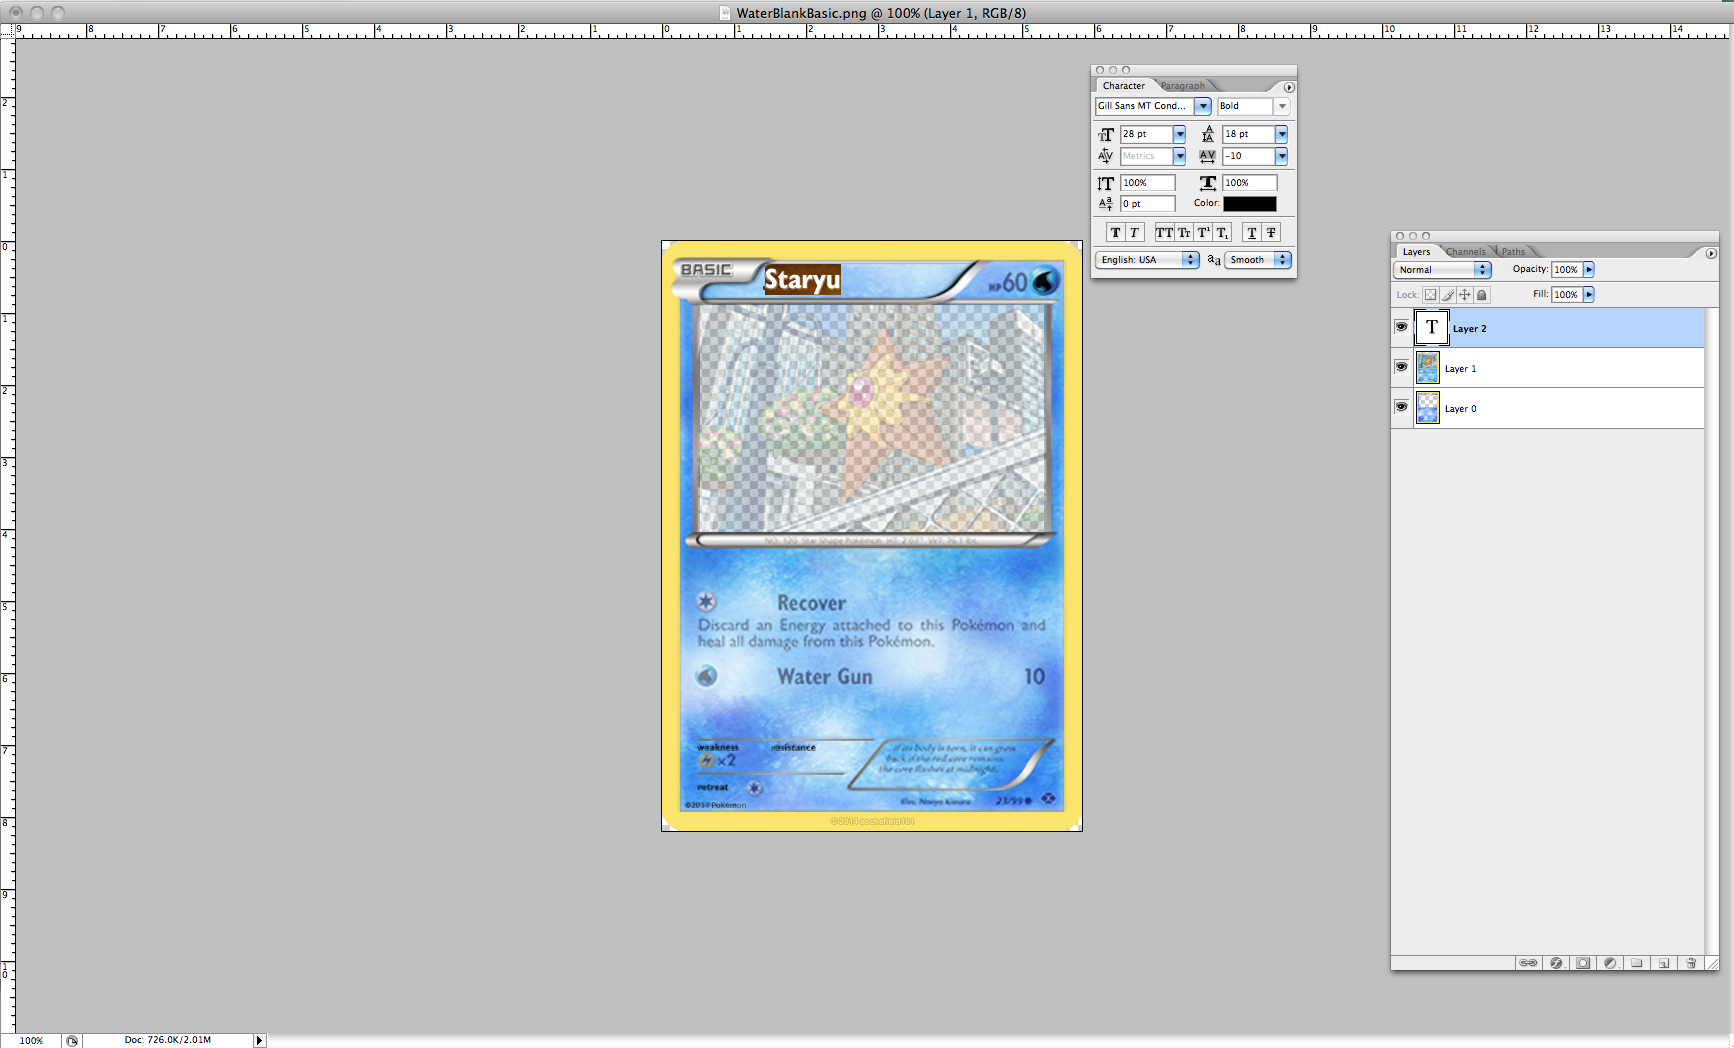Select the Layer 1 name
The height and width of the screenshot is (1048, 1734).
1460,369
